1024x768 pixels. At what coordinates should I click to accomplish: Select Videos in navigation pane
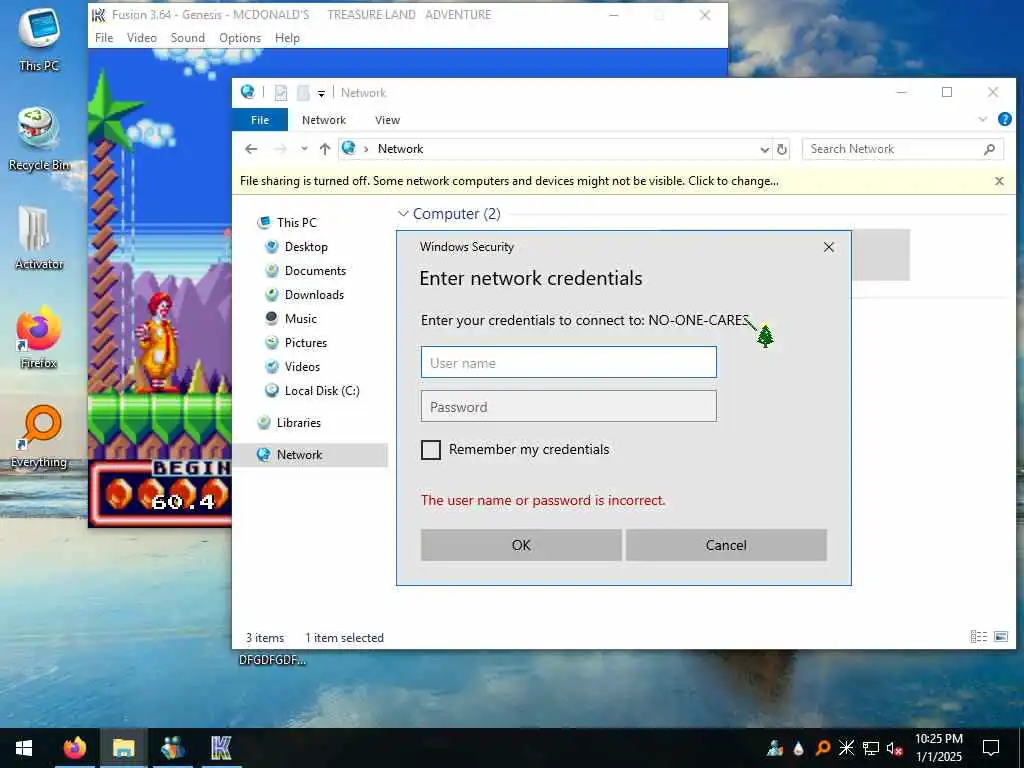(302, 366)
